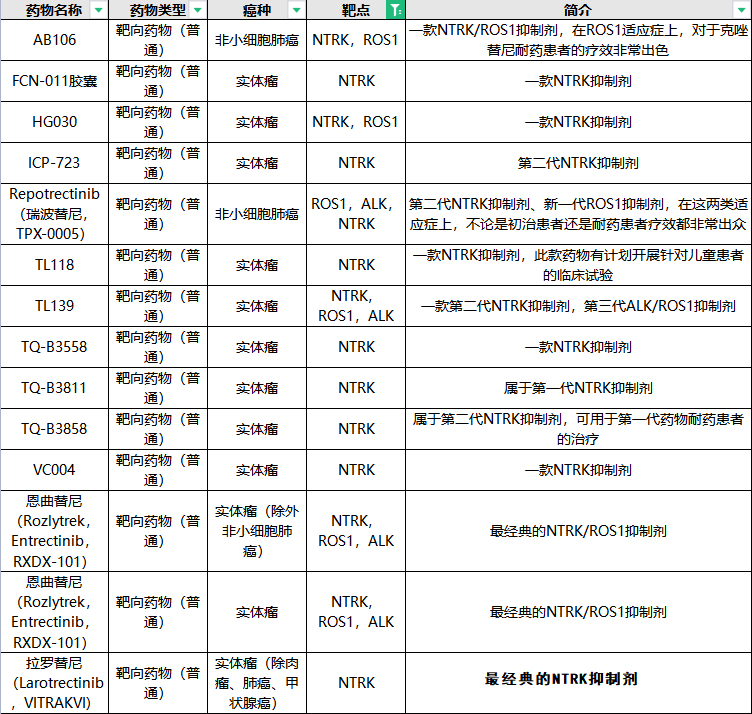Select the 拉罗替尼 (Larotrectinib, VITRAKVI) cell

[54, 683]
